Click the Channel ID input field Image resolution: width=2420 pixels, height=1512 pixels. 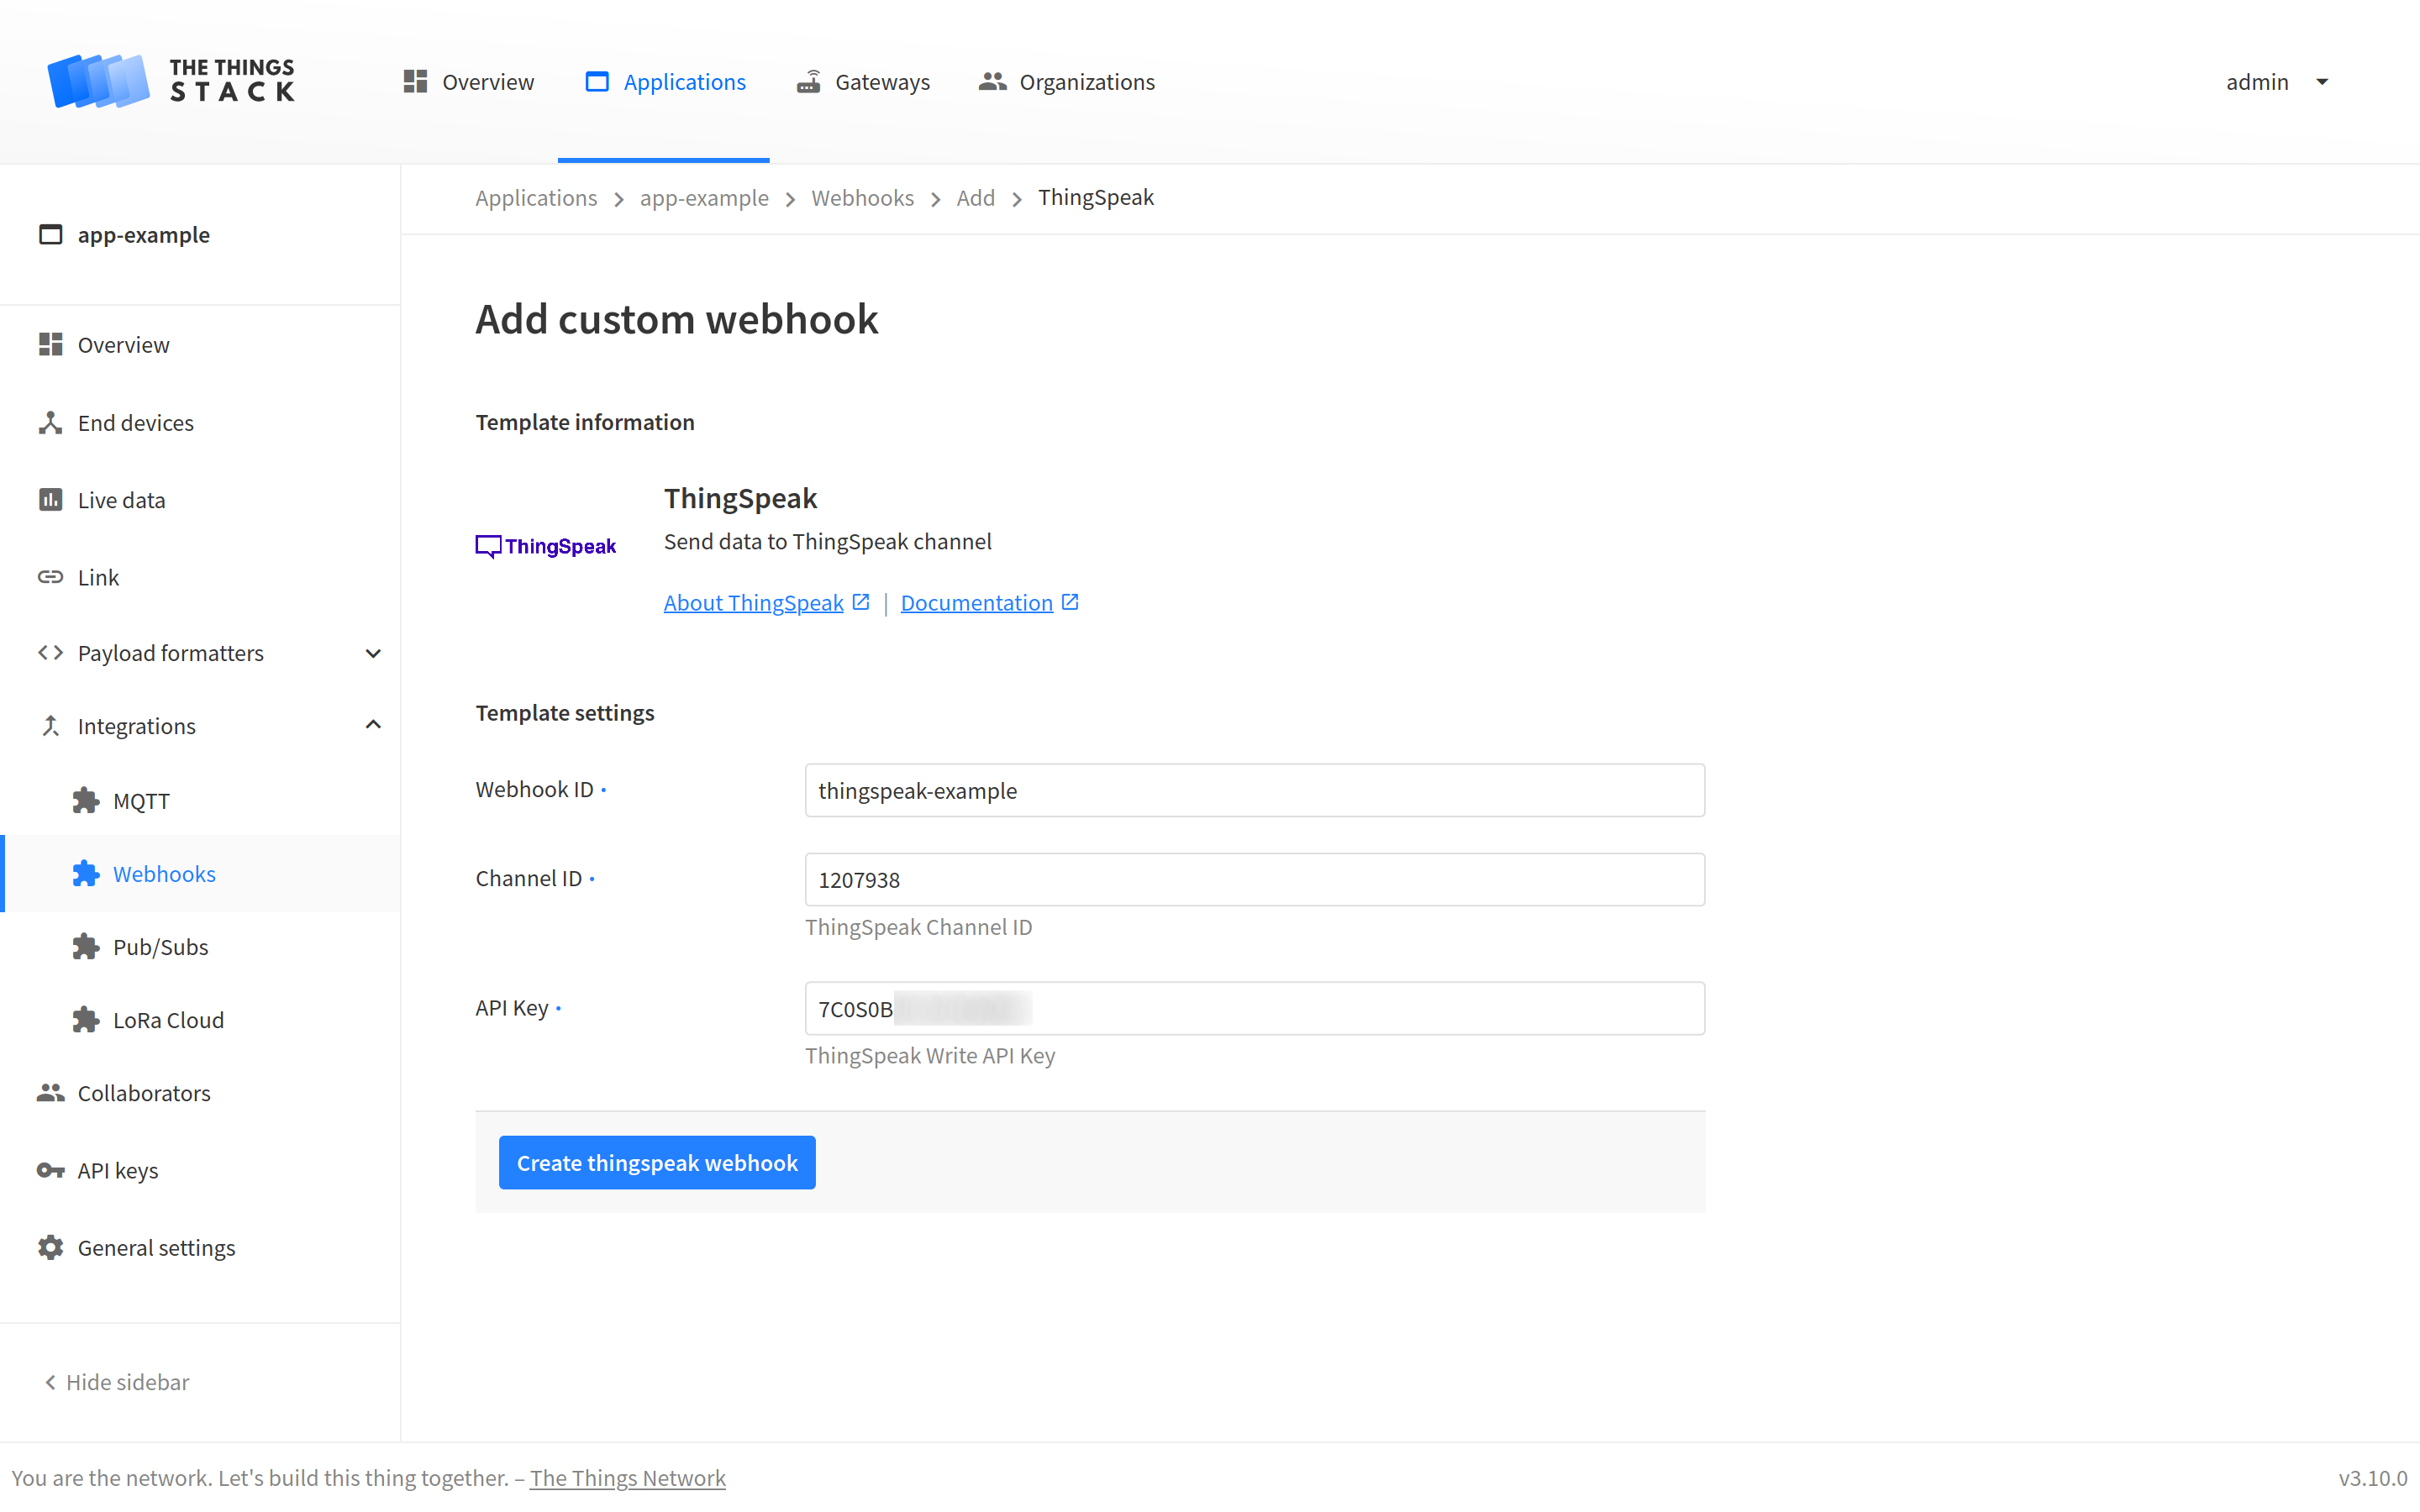tap(1254, 879)
